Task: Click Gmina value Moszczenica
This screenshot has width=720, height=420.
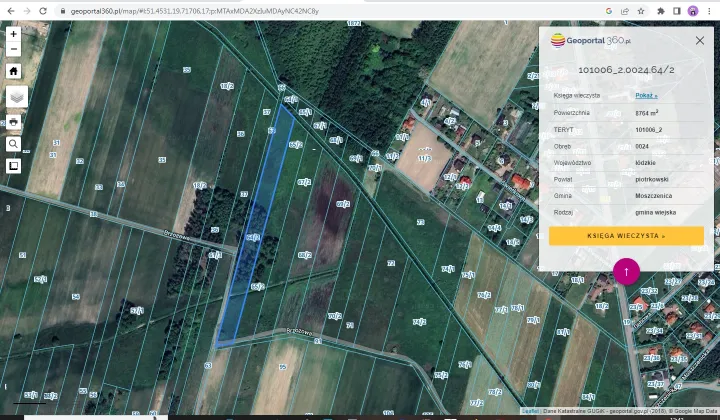Action: [653, 196]
